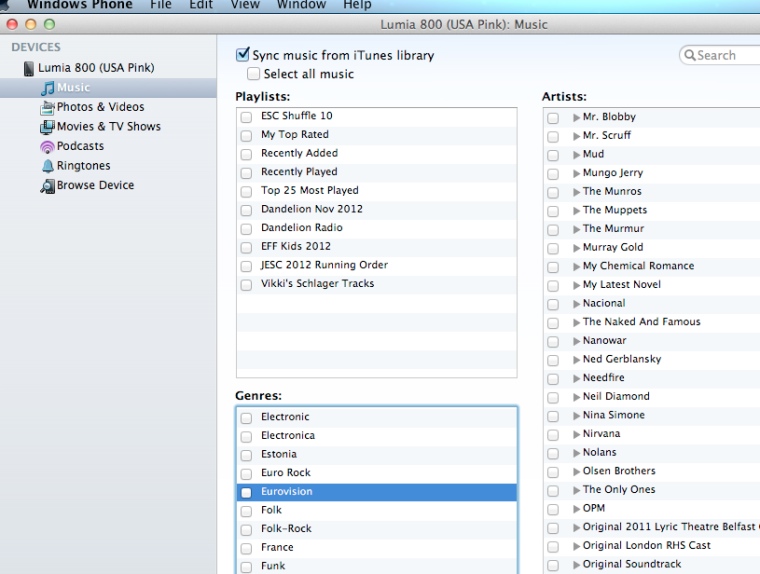The width and height of the screenshot is (760, 574).
Task: Click the My Latest Novel artist name
Action: click(x=622, y=285)
